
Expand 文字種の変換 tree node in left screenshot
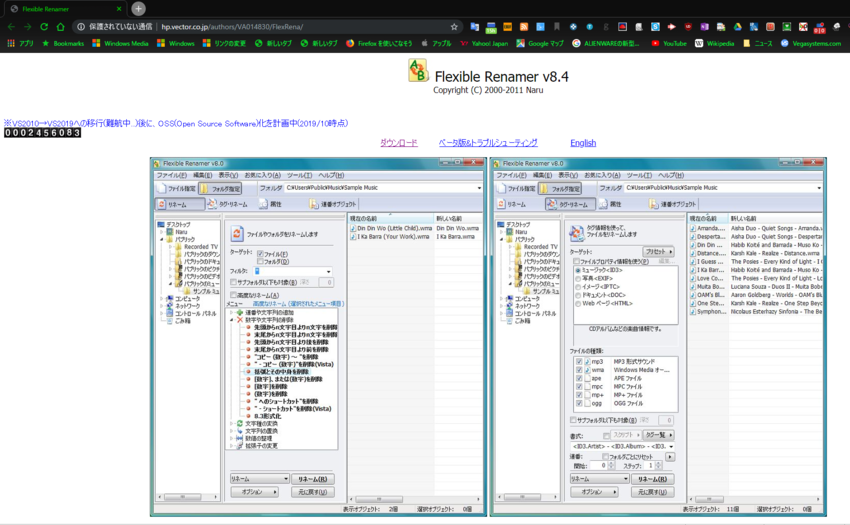[233, 424]
